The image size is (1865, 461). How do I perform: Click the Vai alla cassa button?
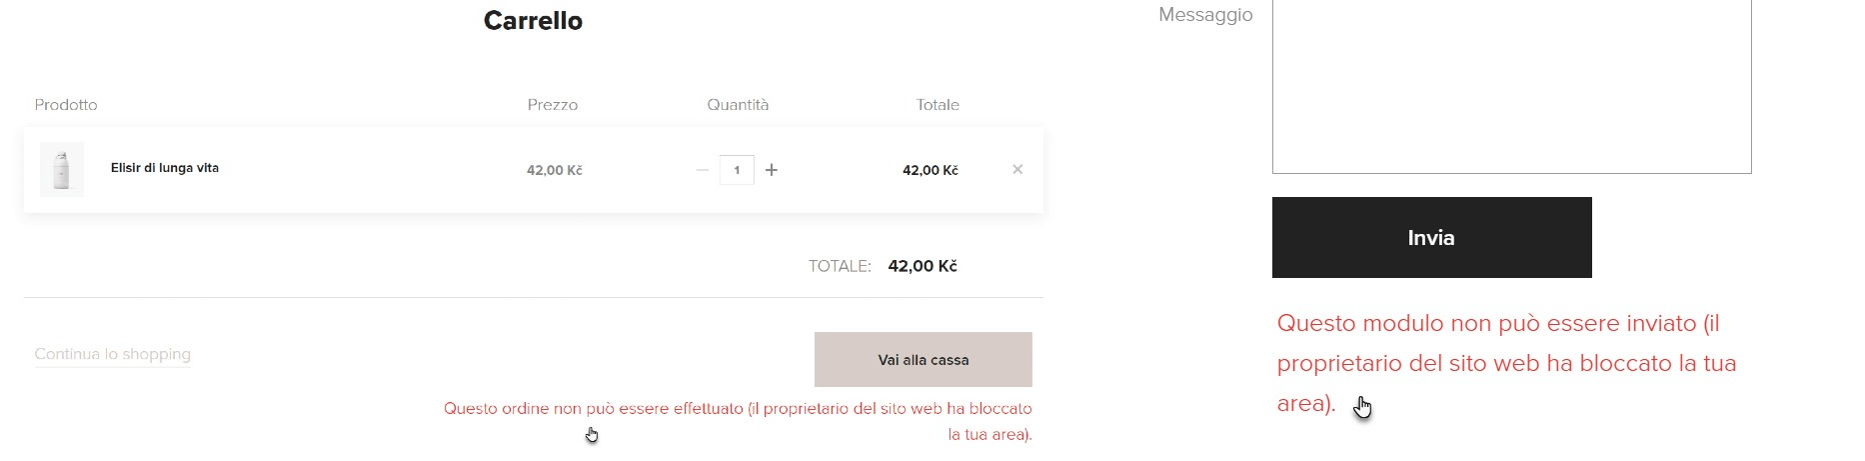pos(923,360)
